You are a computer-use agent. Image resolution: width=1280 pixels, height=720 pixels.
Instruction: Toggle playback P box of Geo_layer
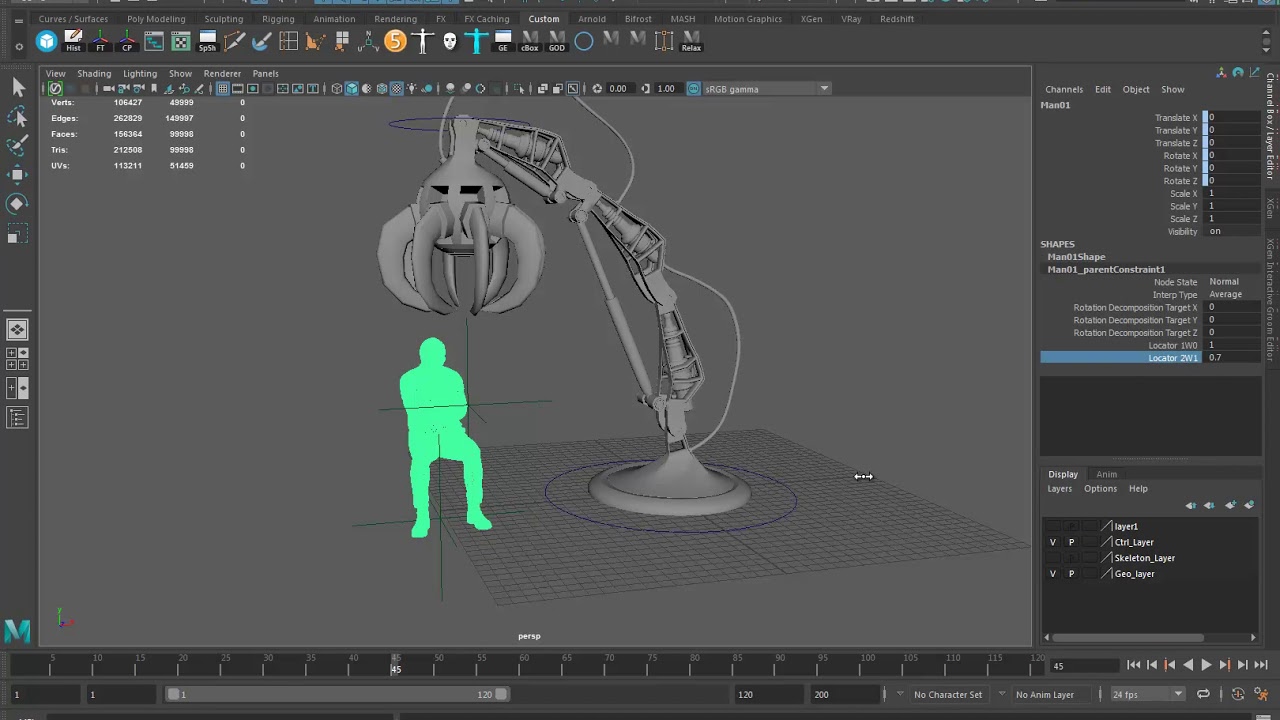point(1071,574)
